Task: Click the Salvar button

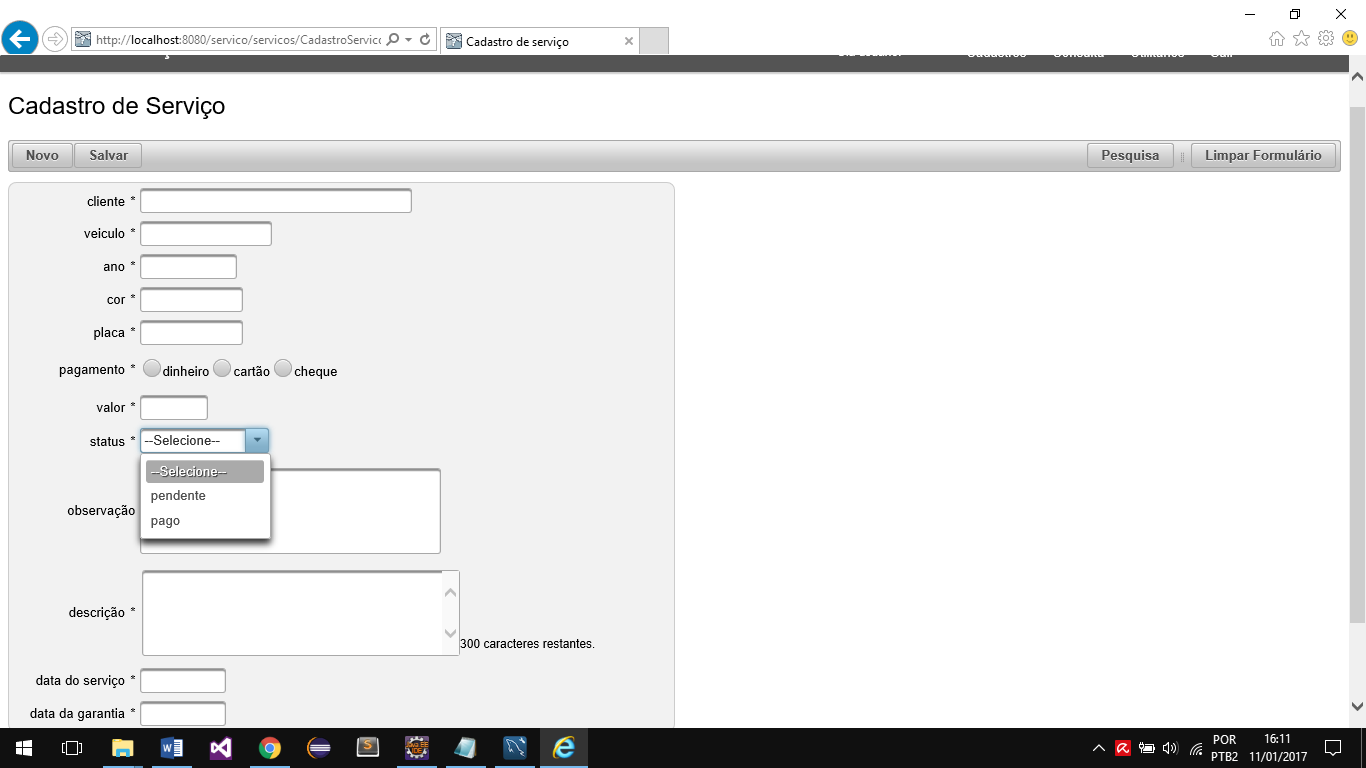Action: [108, 155]
